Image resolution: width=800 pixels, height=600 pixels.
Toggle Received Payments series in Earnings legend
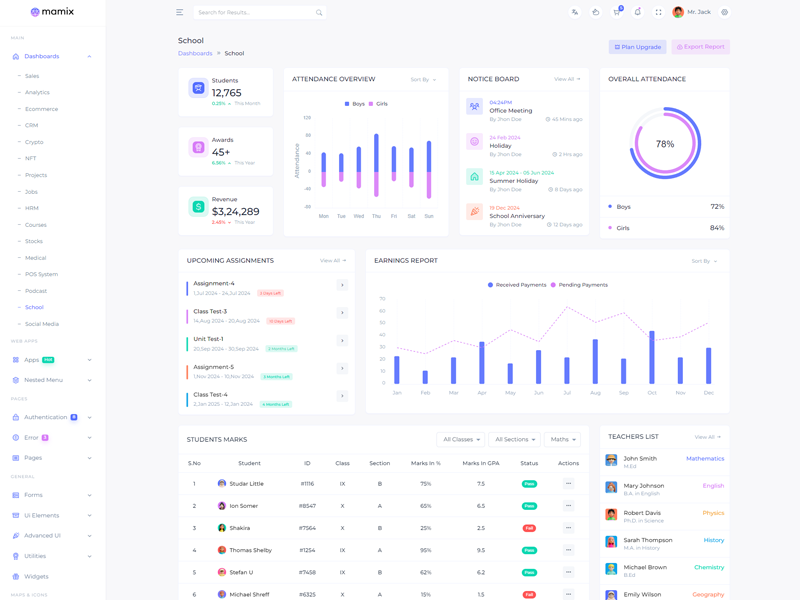pos(519,285)
